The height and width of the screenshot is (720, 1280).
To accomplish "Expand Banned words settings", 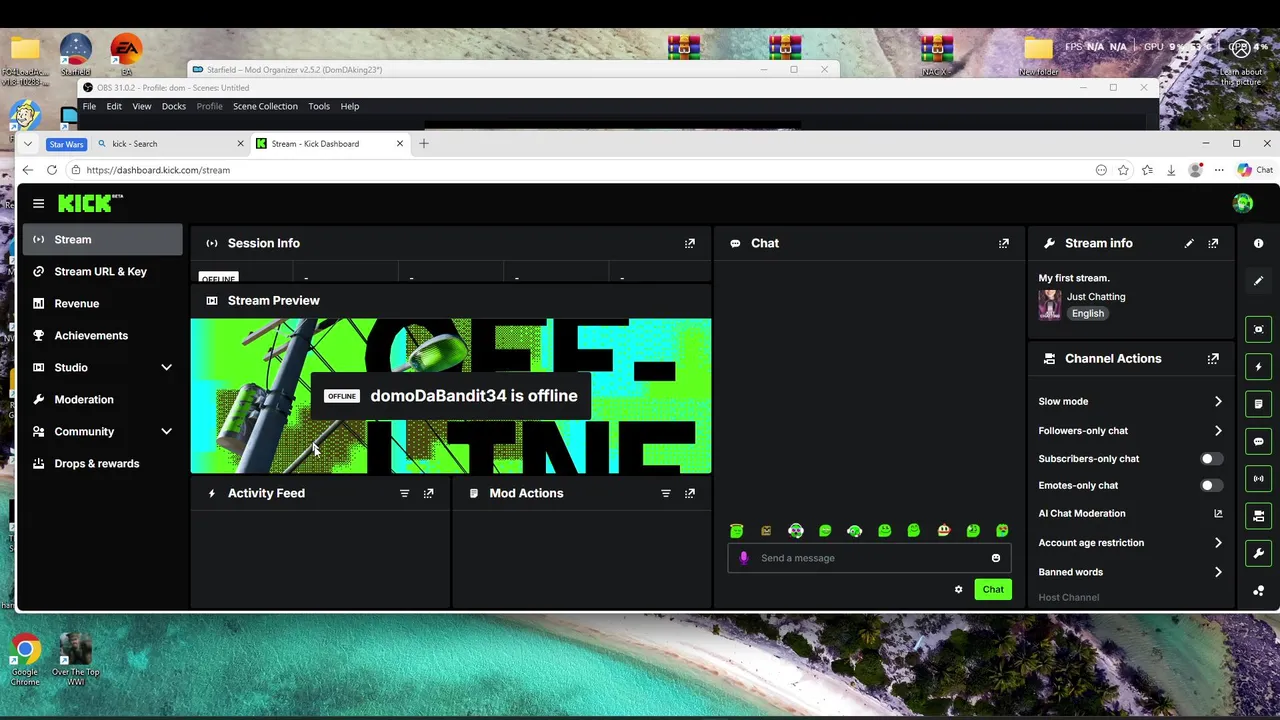I will click(x=1218, y=572).
